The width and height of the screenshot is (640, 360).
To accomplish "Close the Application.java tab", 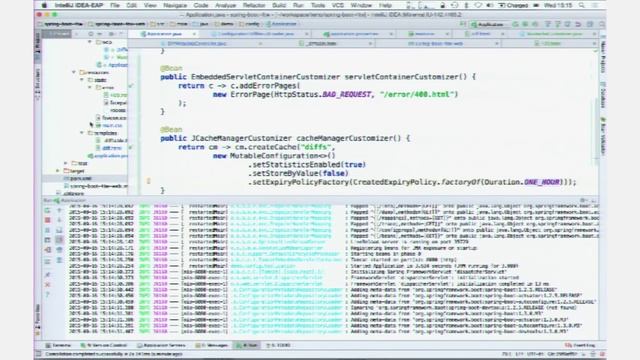I will [194, 34].
